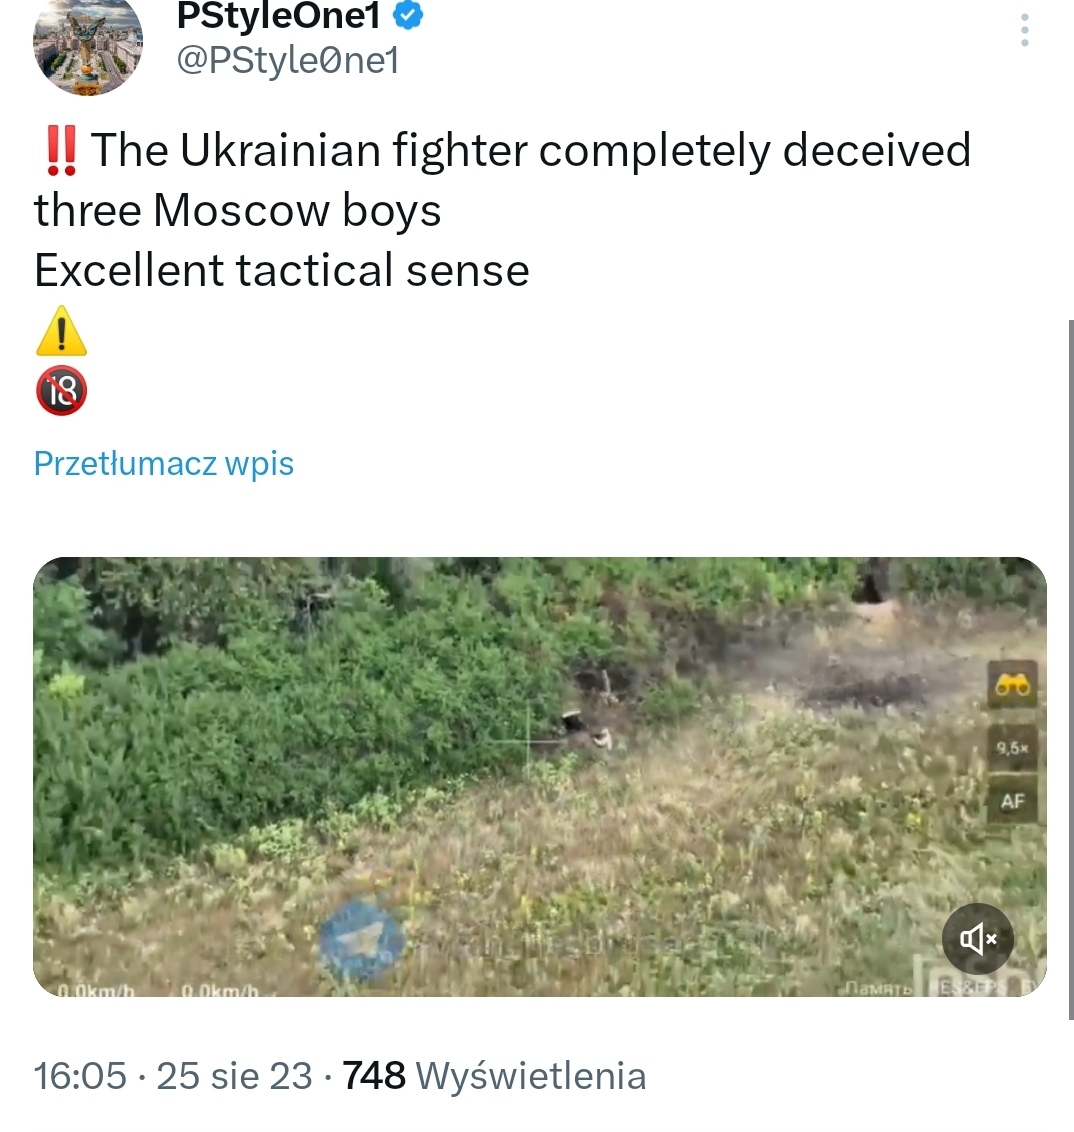
Task: Click the red 18 age-restriction emoji
Action: [x=61, y=391]
